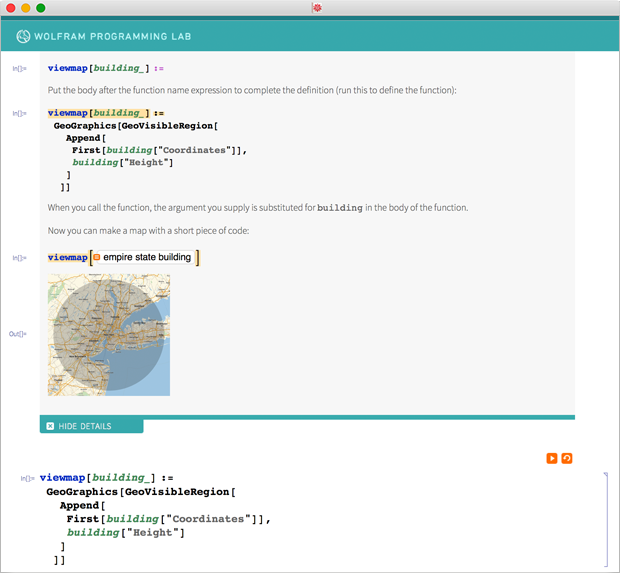Run the code with orange play button
Viewport: 620px width, 573px height.
552,458
